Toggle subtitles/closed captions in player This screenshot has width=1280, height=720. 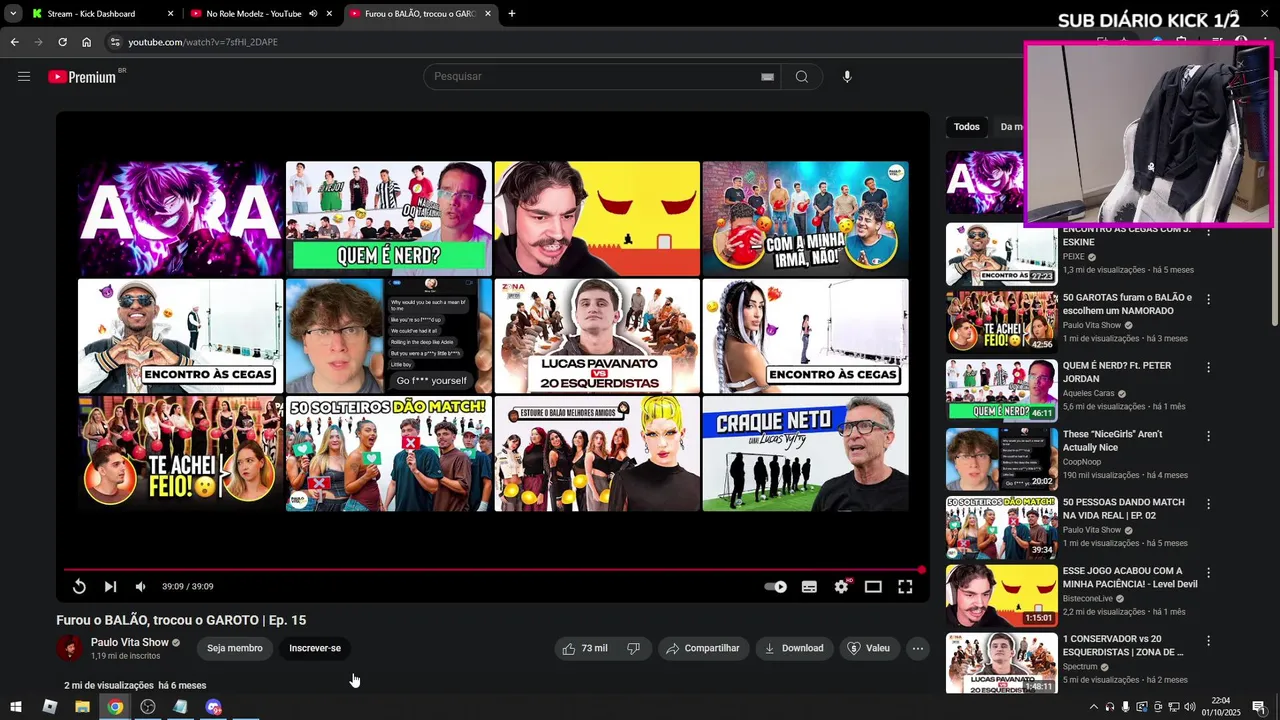click(x=809, y=587)
